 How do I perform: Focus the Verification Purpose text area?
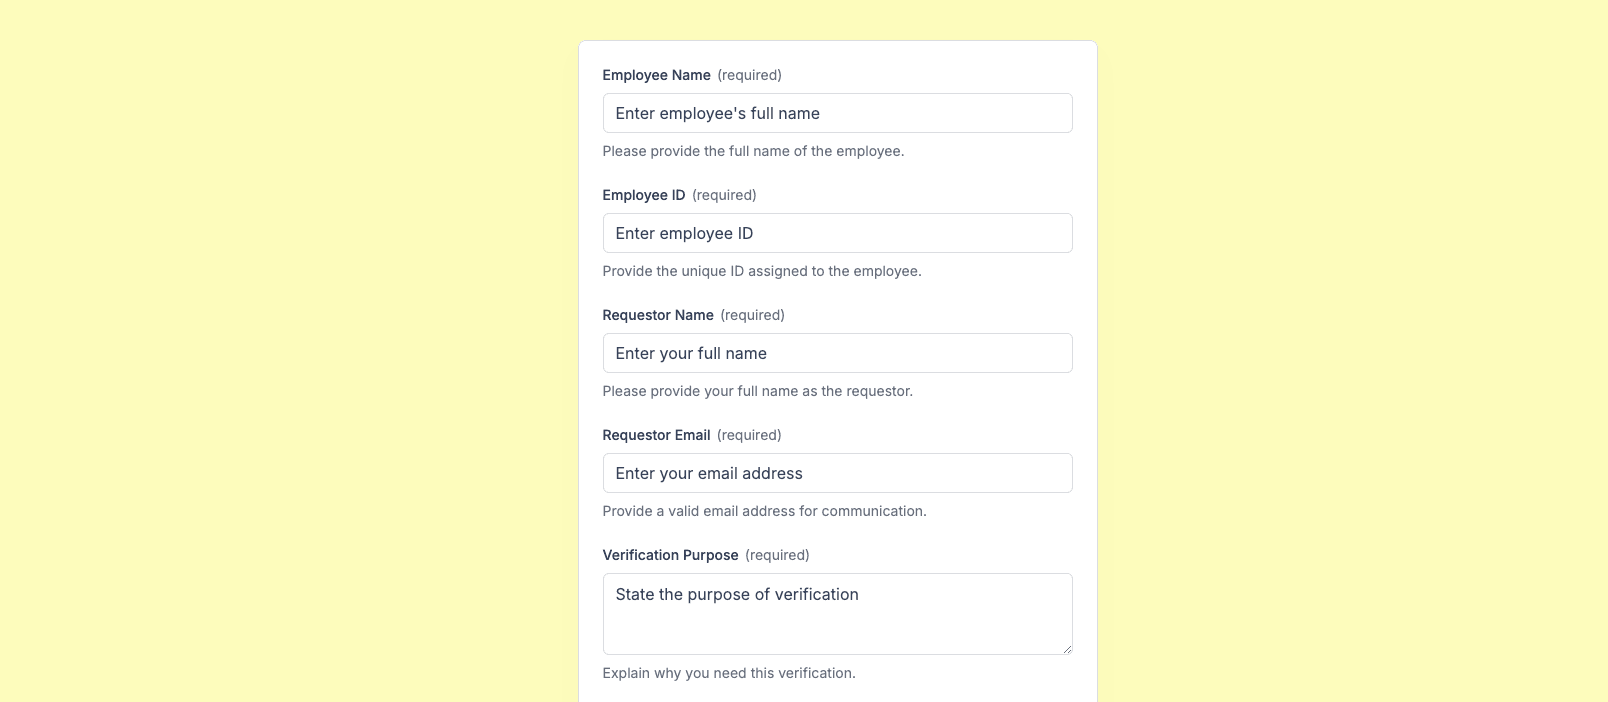click(837, 613)
